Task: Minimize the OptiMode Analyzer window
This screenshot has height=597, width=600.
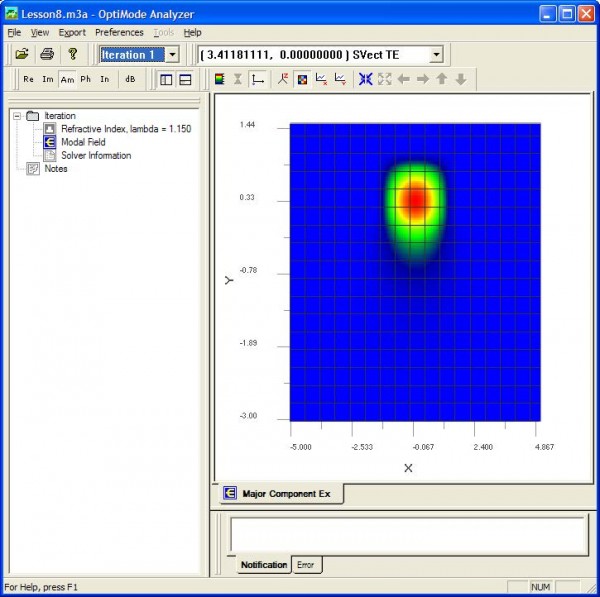Action: tap(548, 14)
